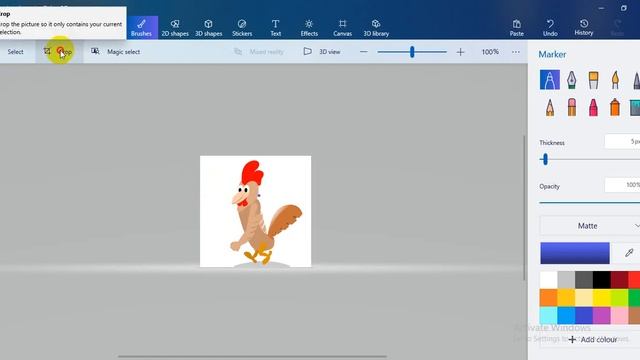Open the three-dot more options menu
The image size is (640, 360).
[516, 52]
